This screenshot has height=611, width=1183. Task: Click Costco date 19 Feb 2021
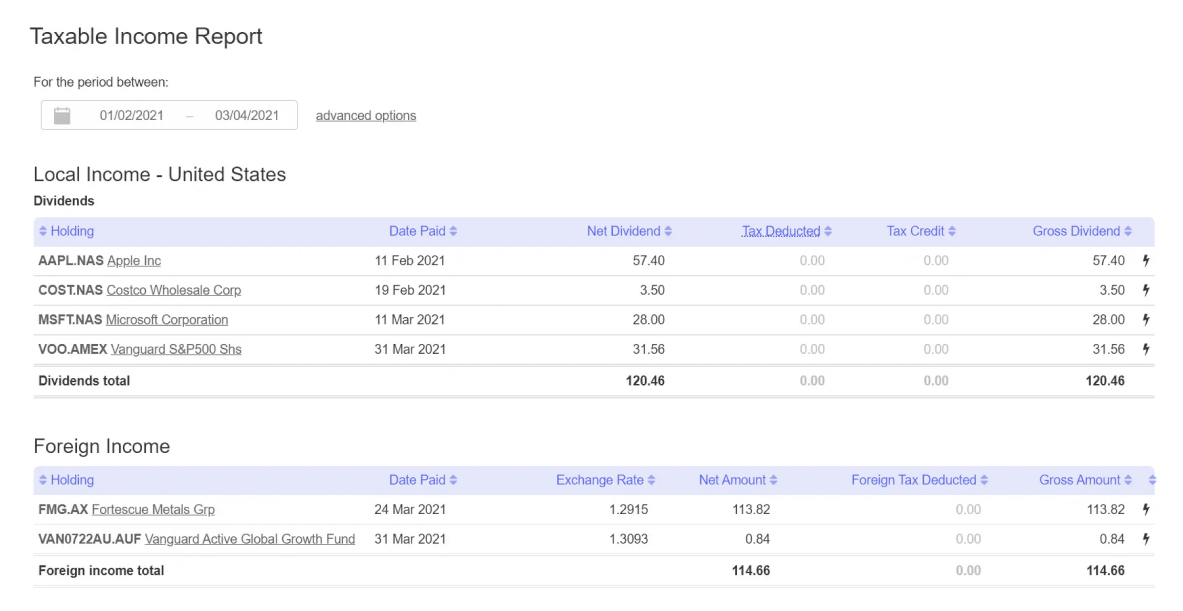tap(410, 290)
